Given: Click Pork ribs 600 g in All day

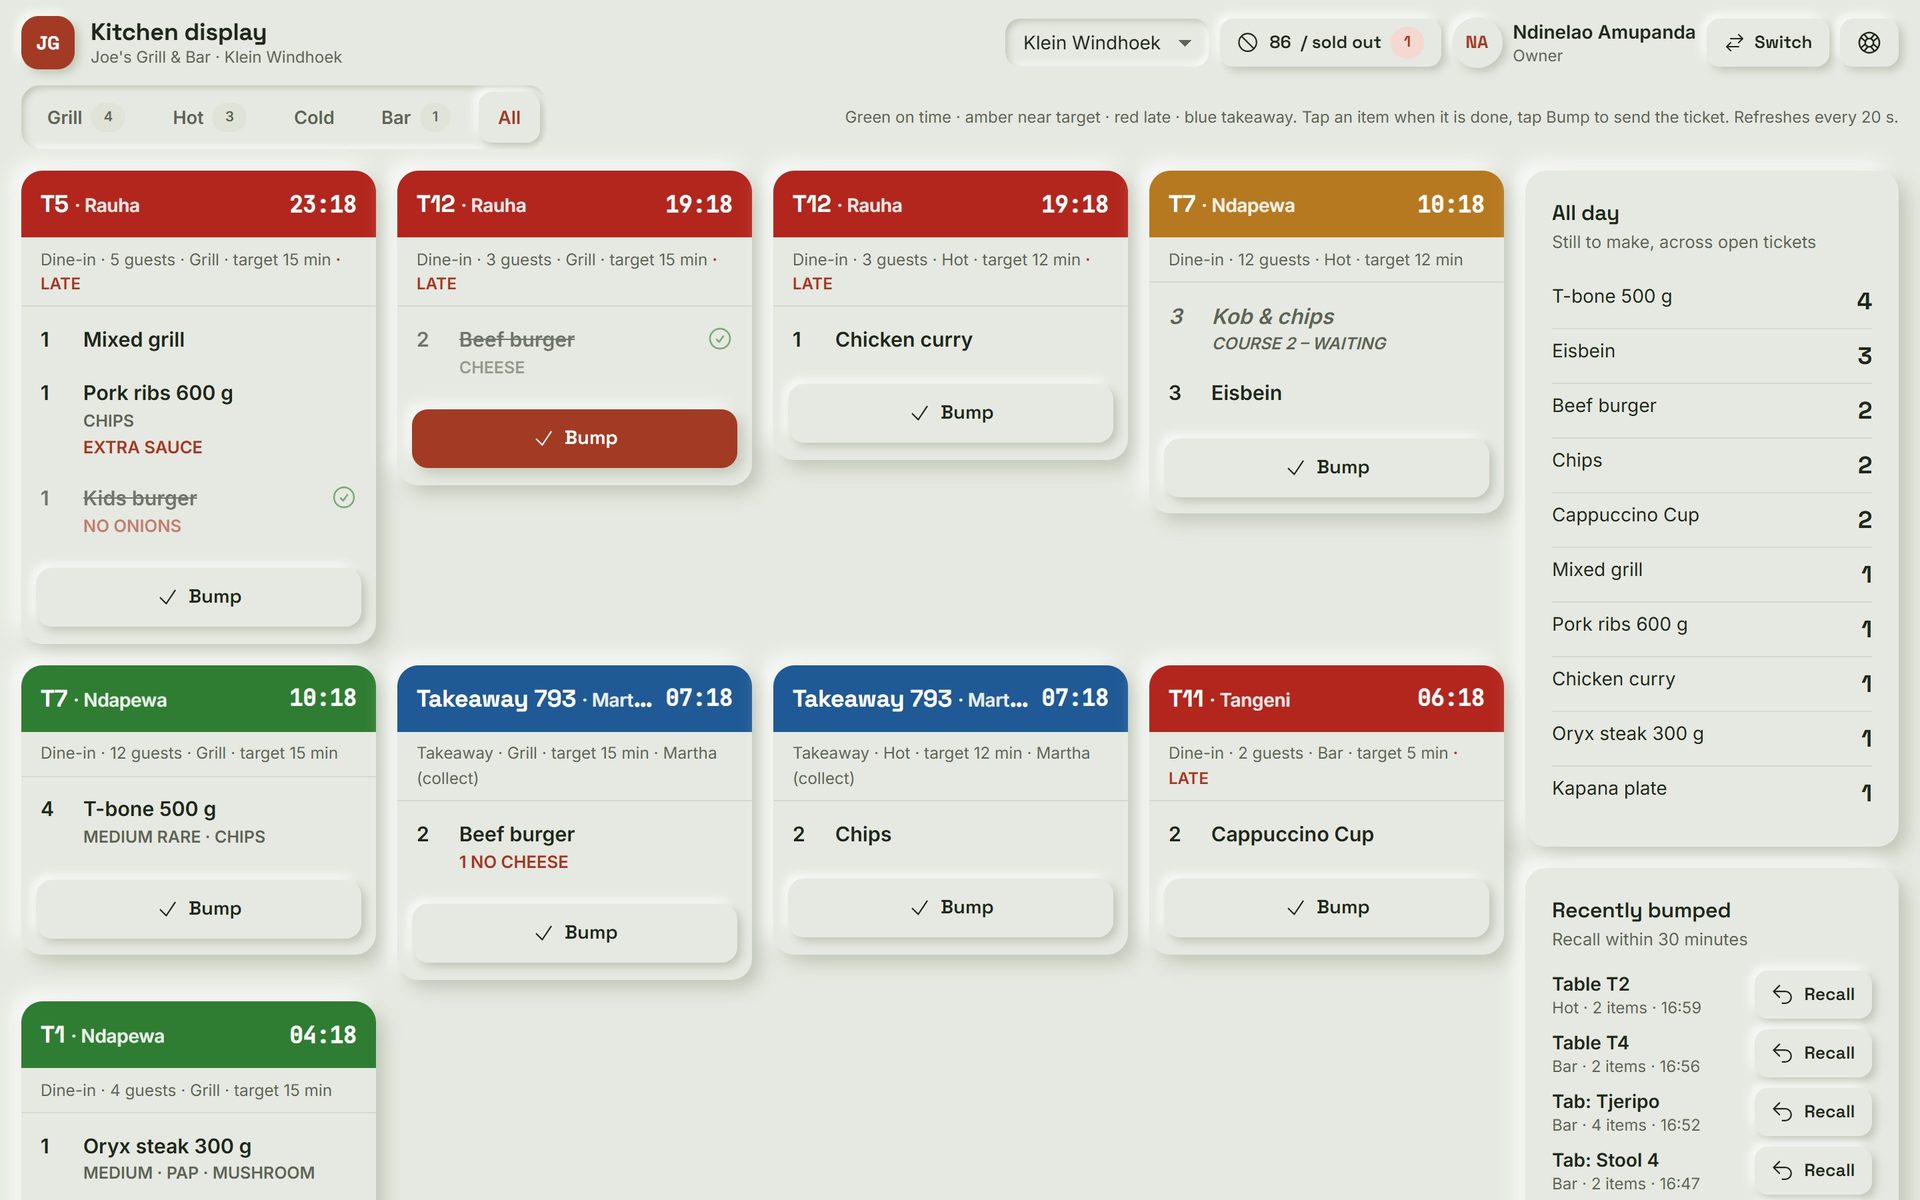Looking at the screenshot, I should [x=1711, y=627].
